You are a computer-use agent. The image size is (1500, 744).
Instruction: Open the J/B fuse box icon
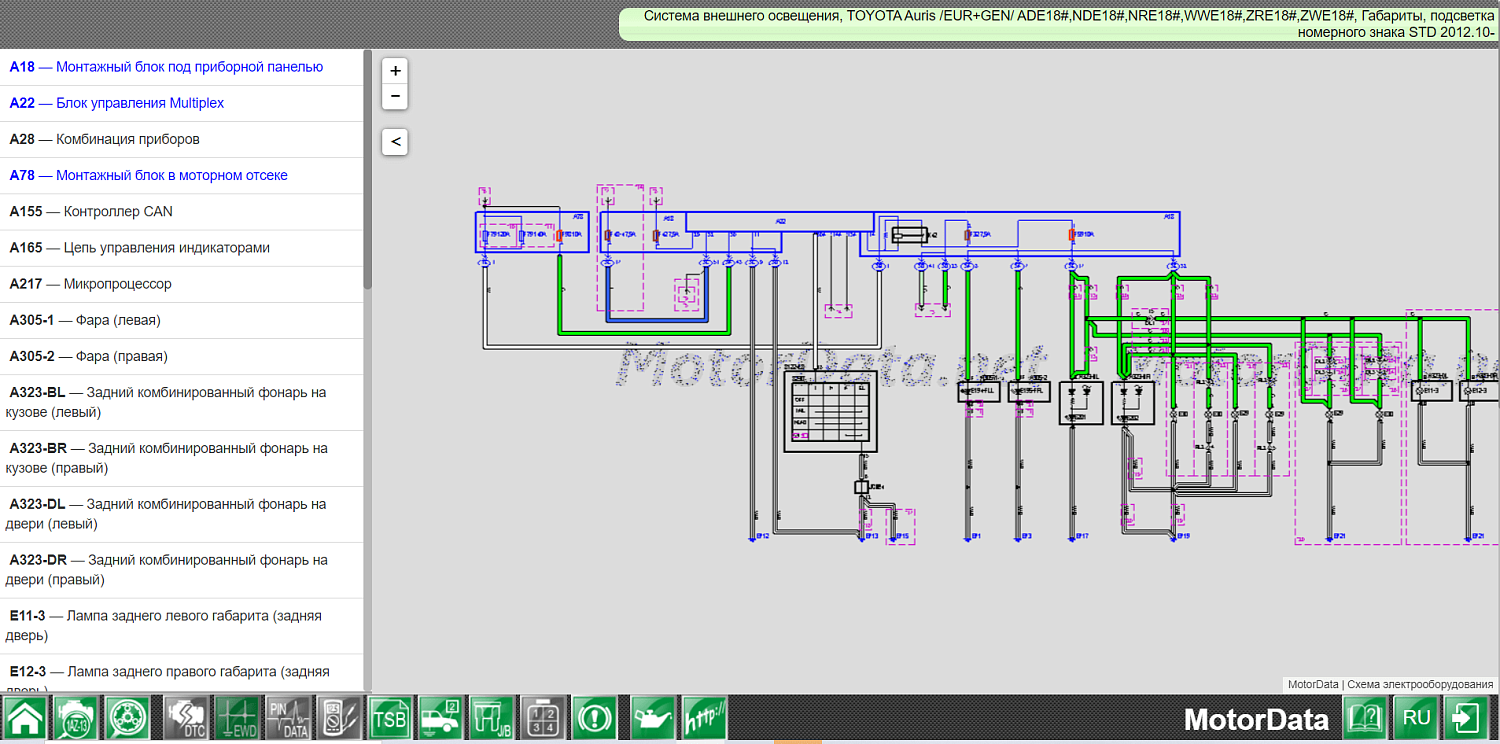(491, 719)
